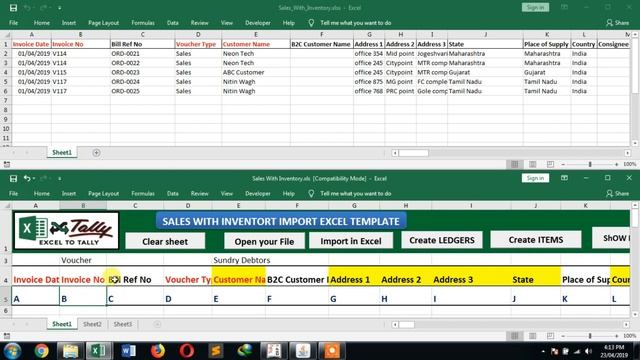Select cell 'ABC Customer' in top sheet

point(256,72)
